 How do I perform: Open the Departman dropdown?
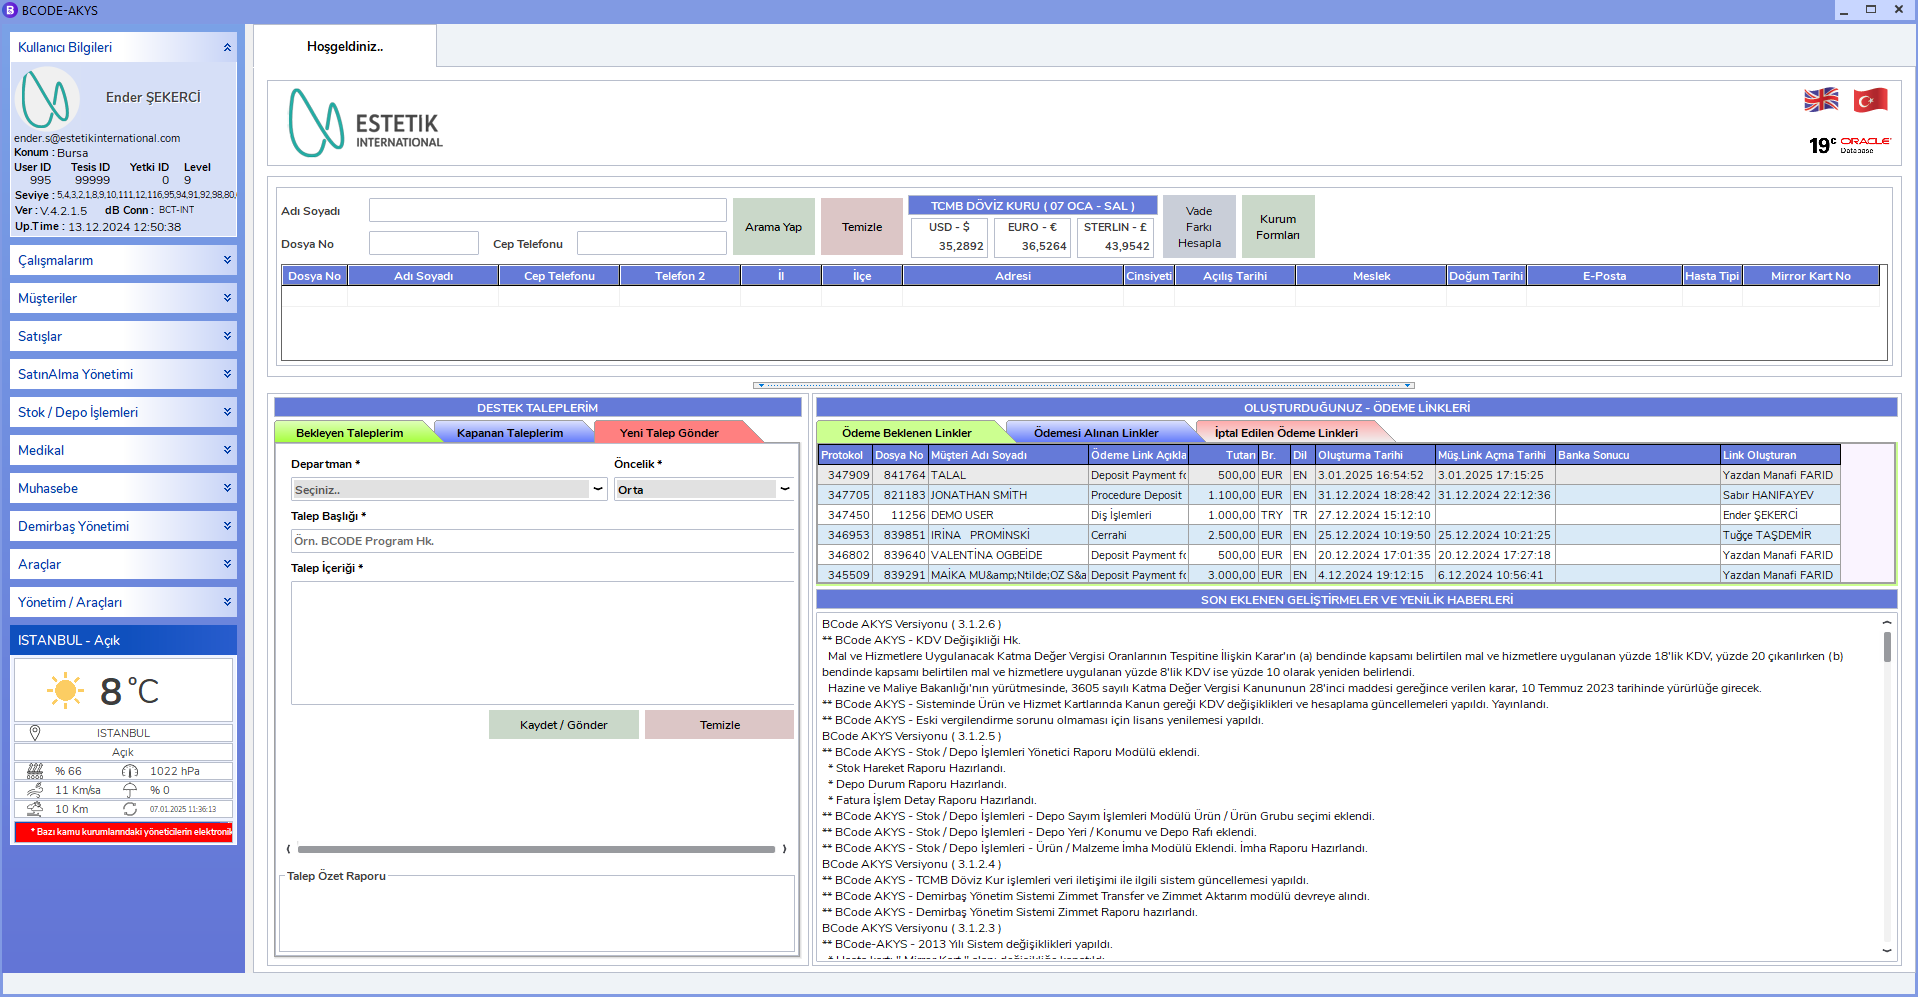(449, 490)
